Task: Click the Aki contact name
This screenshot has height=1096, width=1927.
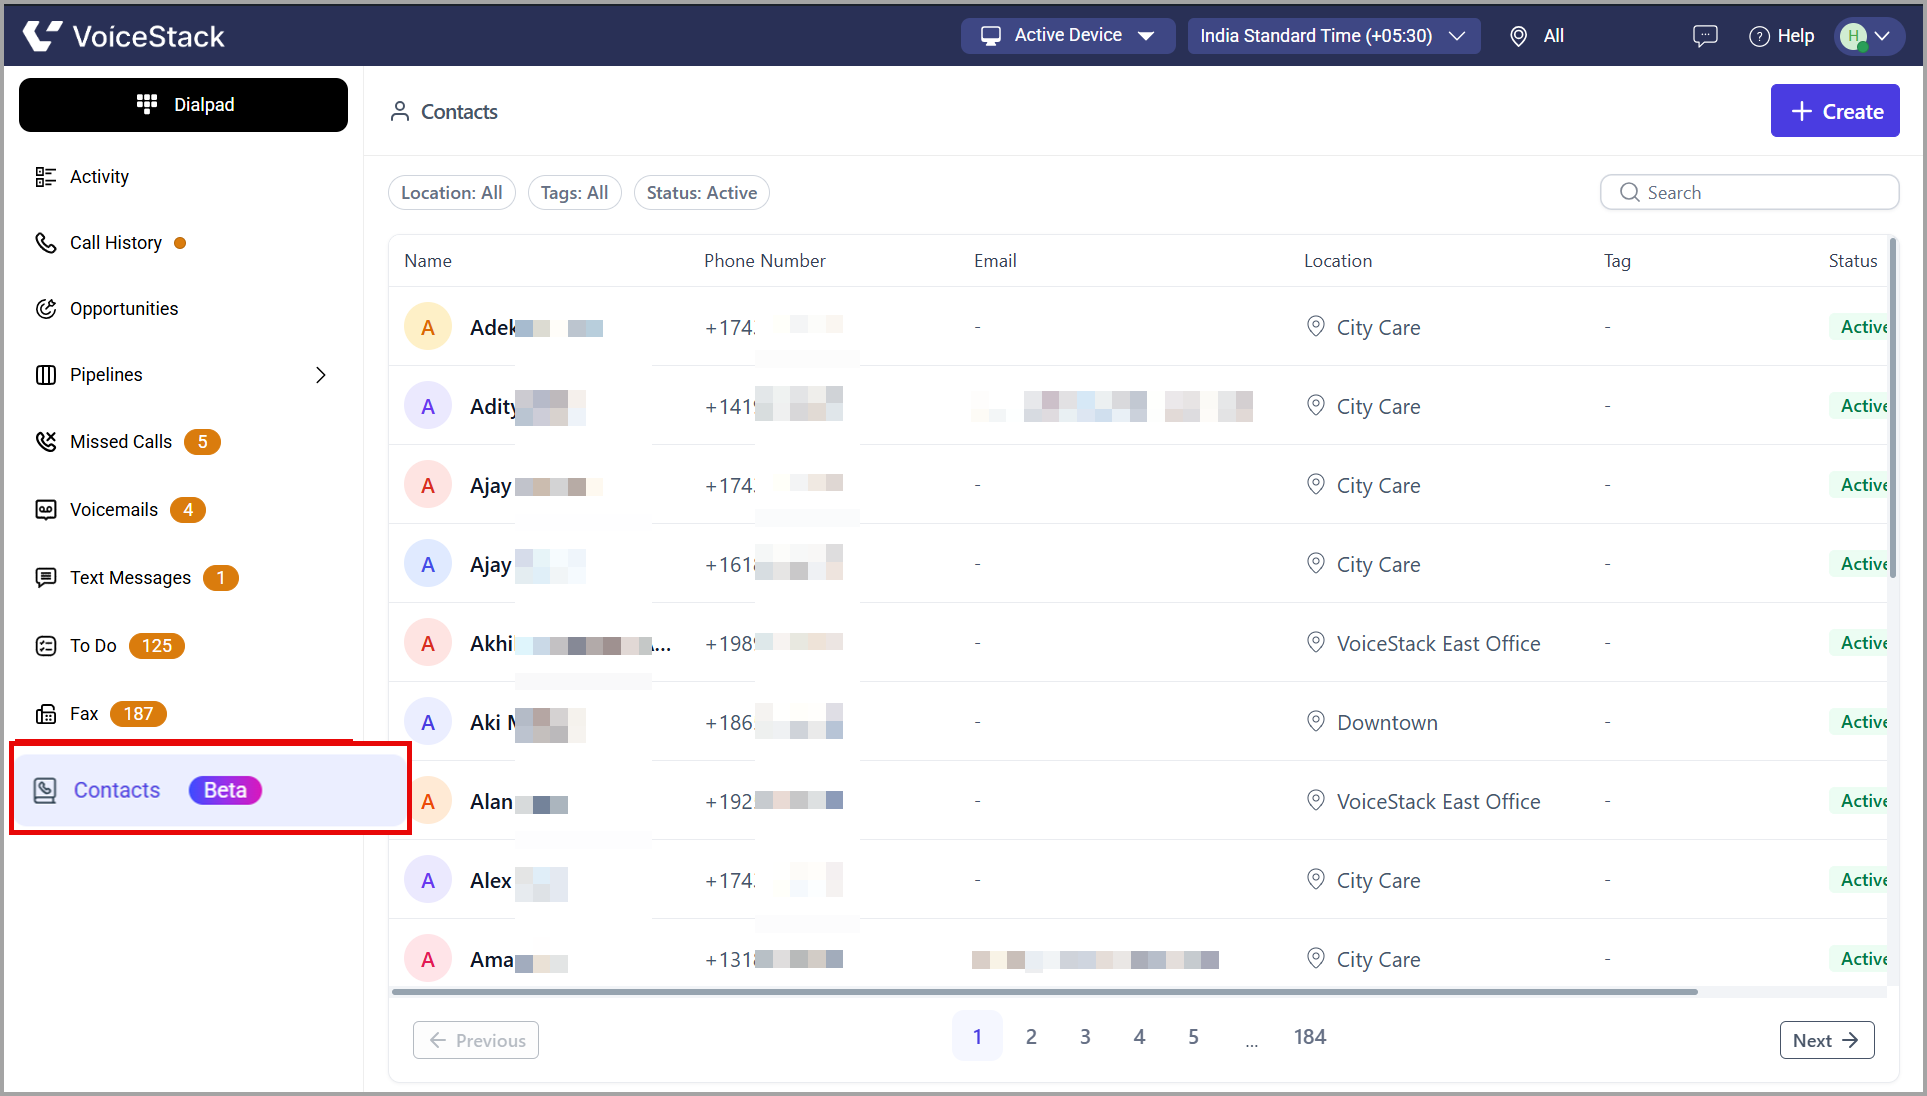Action: tap(527, 723)
